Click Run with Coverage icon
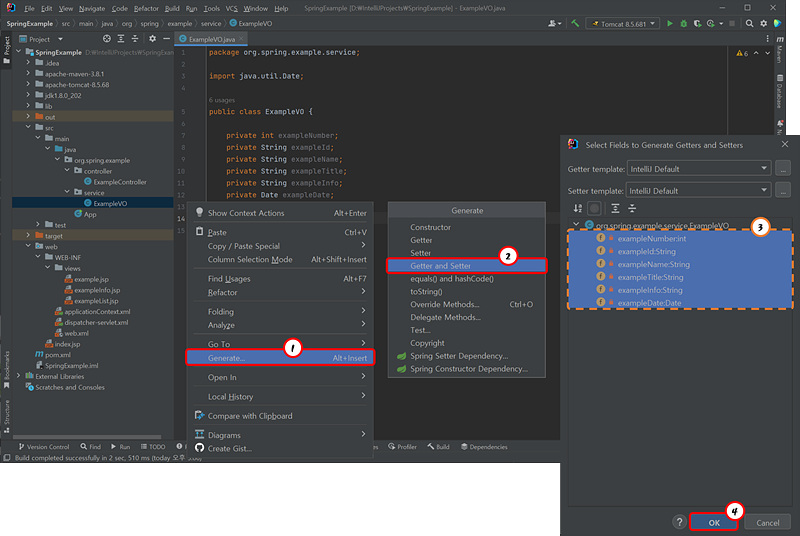Viewport: 800px width, 536px height. tap(697, 23)
